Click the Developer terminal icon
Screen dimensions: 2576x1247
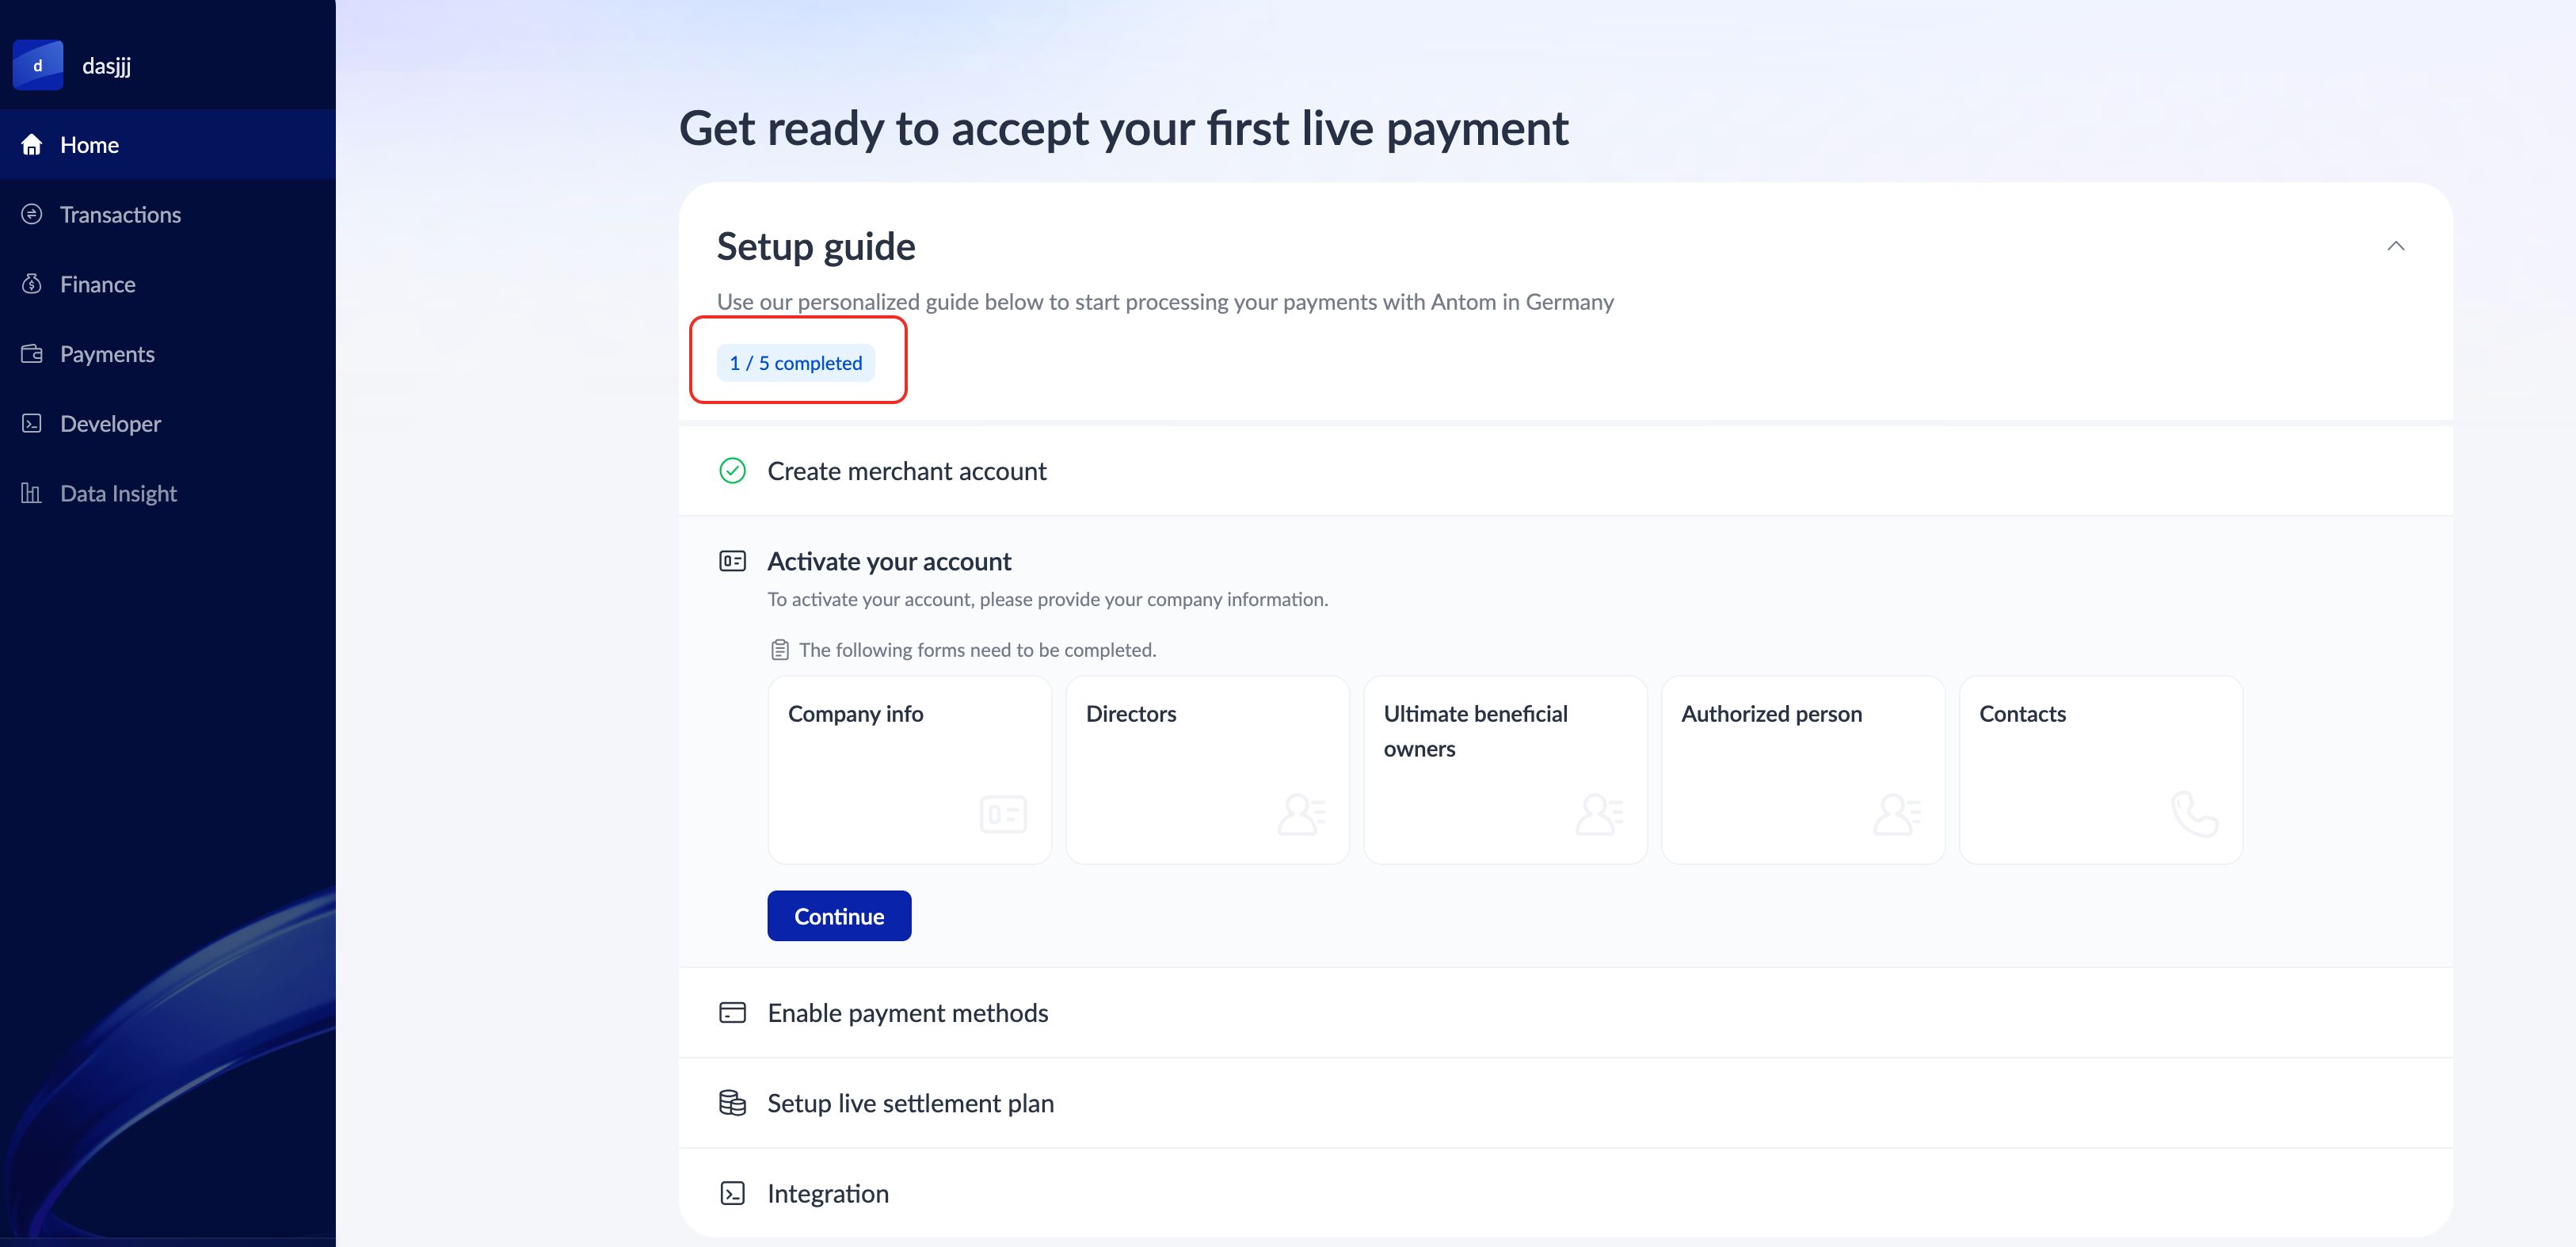[32, 423]
